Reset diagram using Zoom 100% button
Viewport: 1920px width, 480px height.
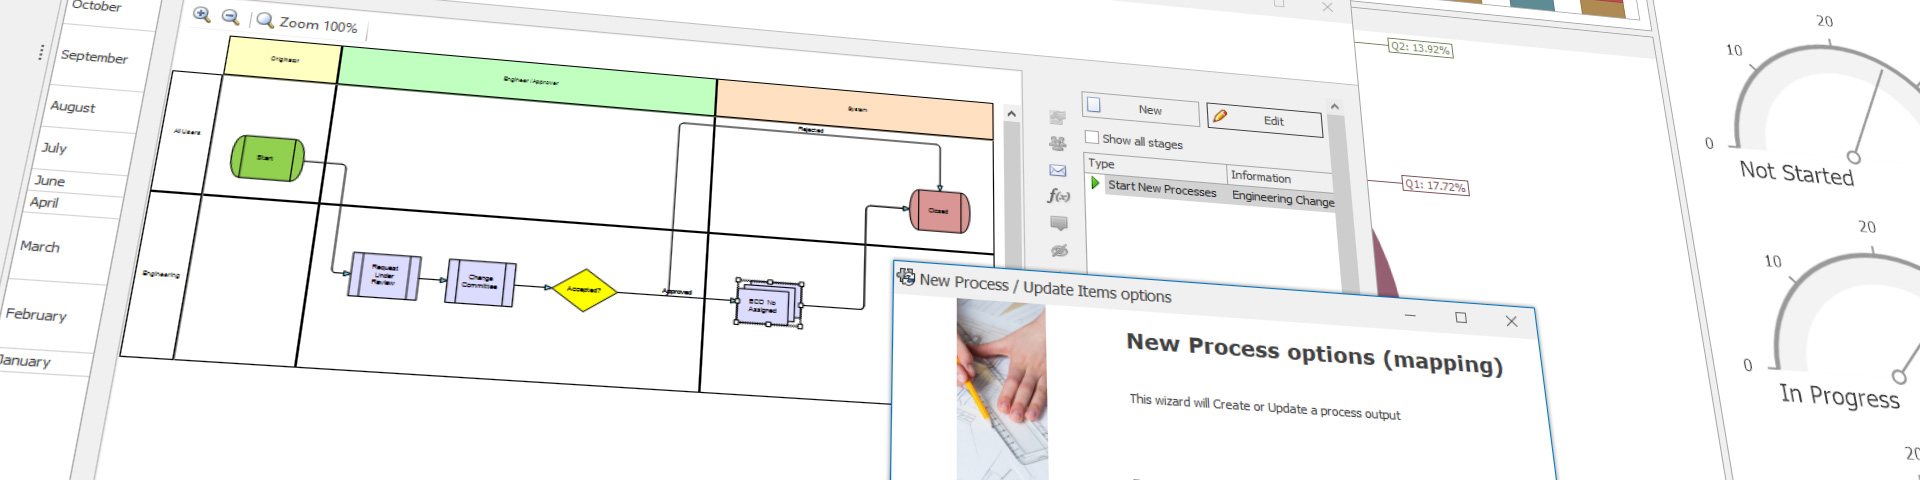click(307, 22)
